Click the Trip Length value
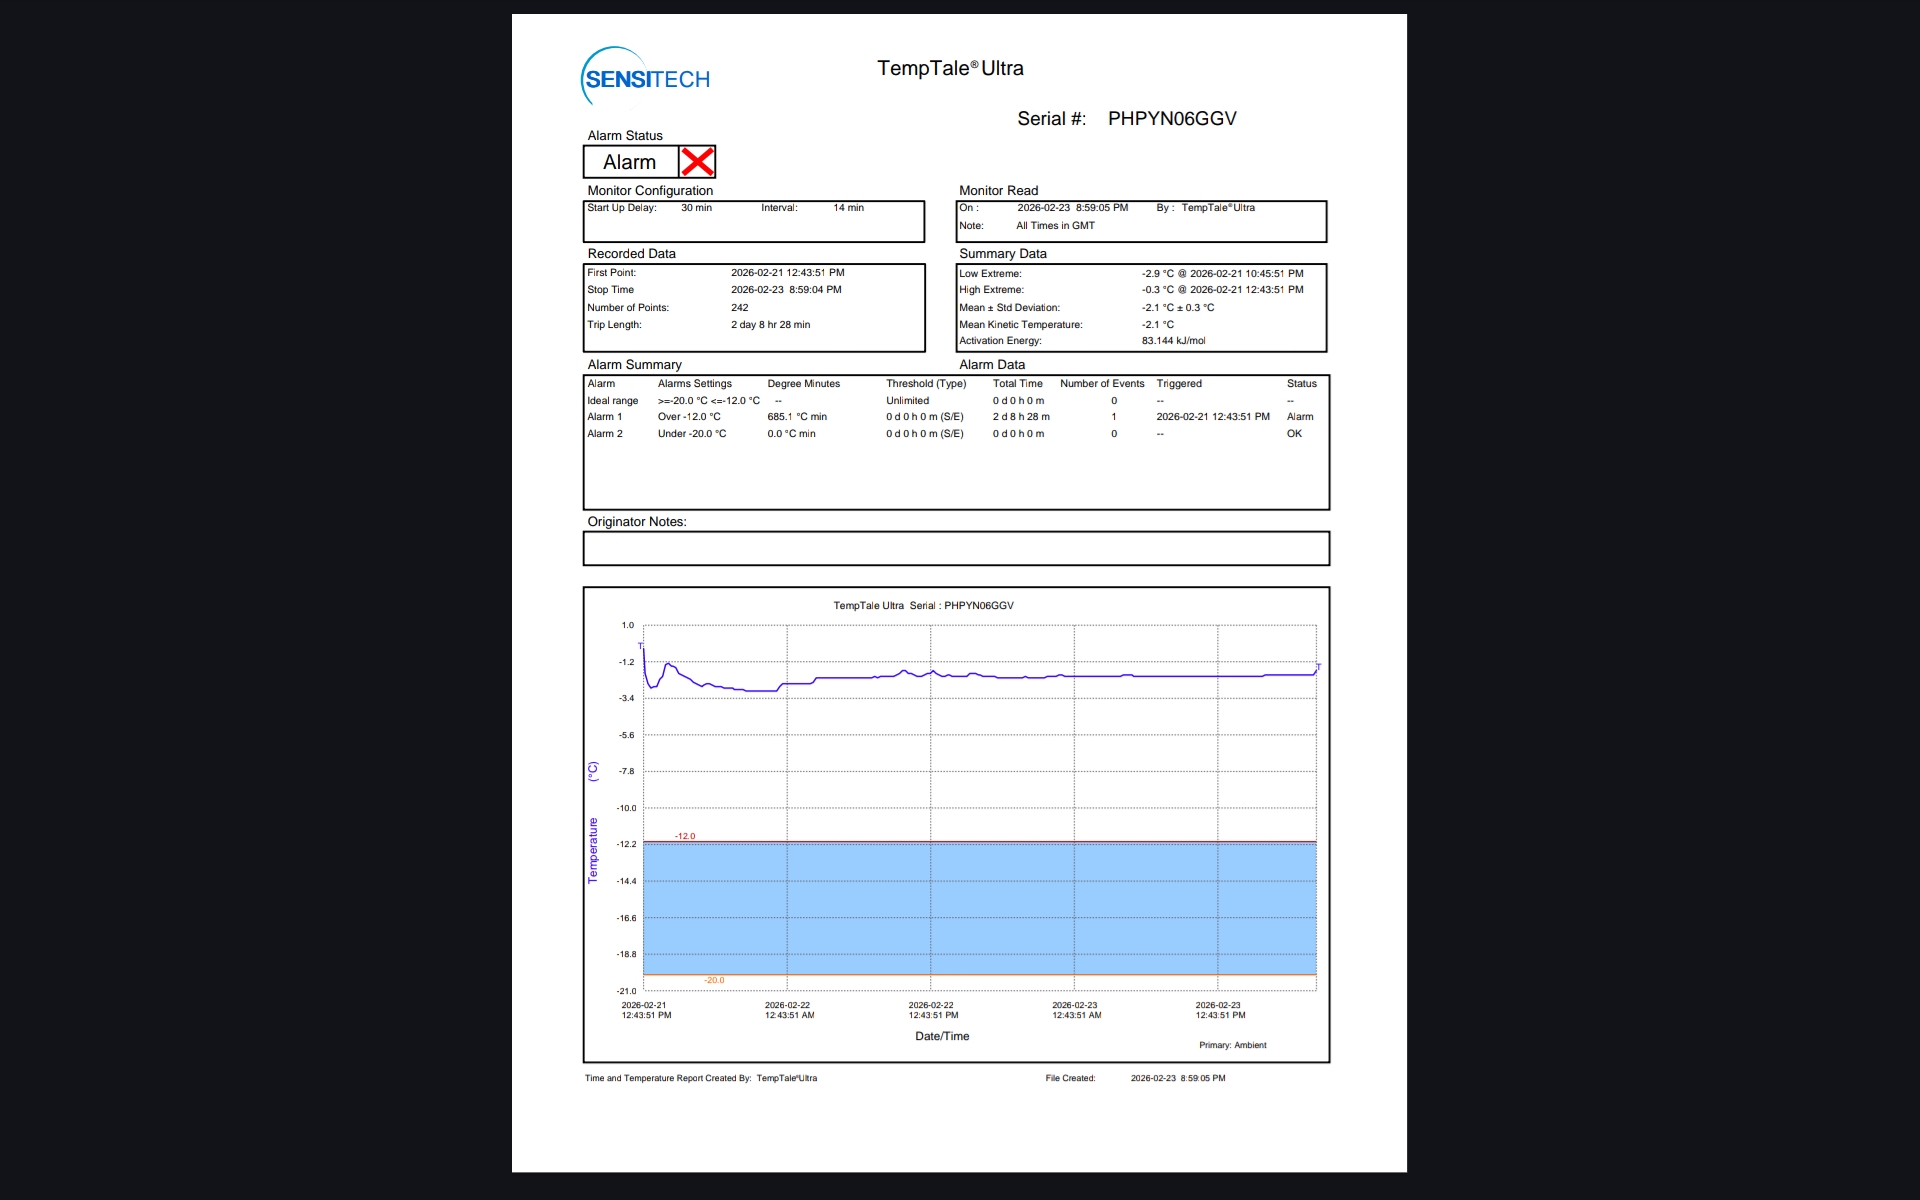 [x=770, y=325]
